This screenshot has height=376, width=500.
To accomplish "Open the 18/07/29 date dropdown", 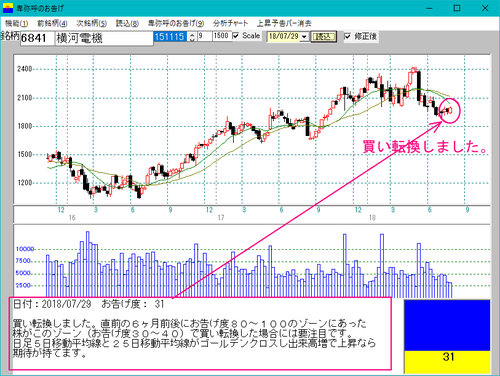I will coord(304,37).
